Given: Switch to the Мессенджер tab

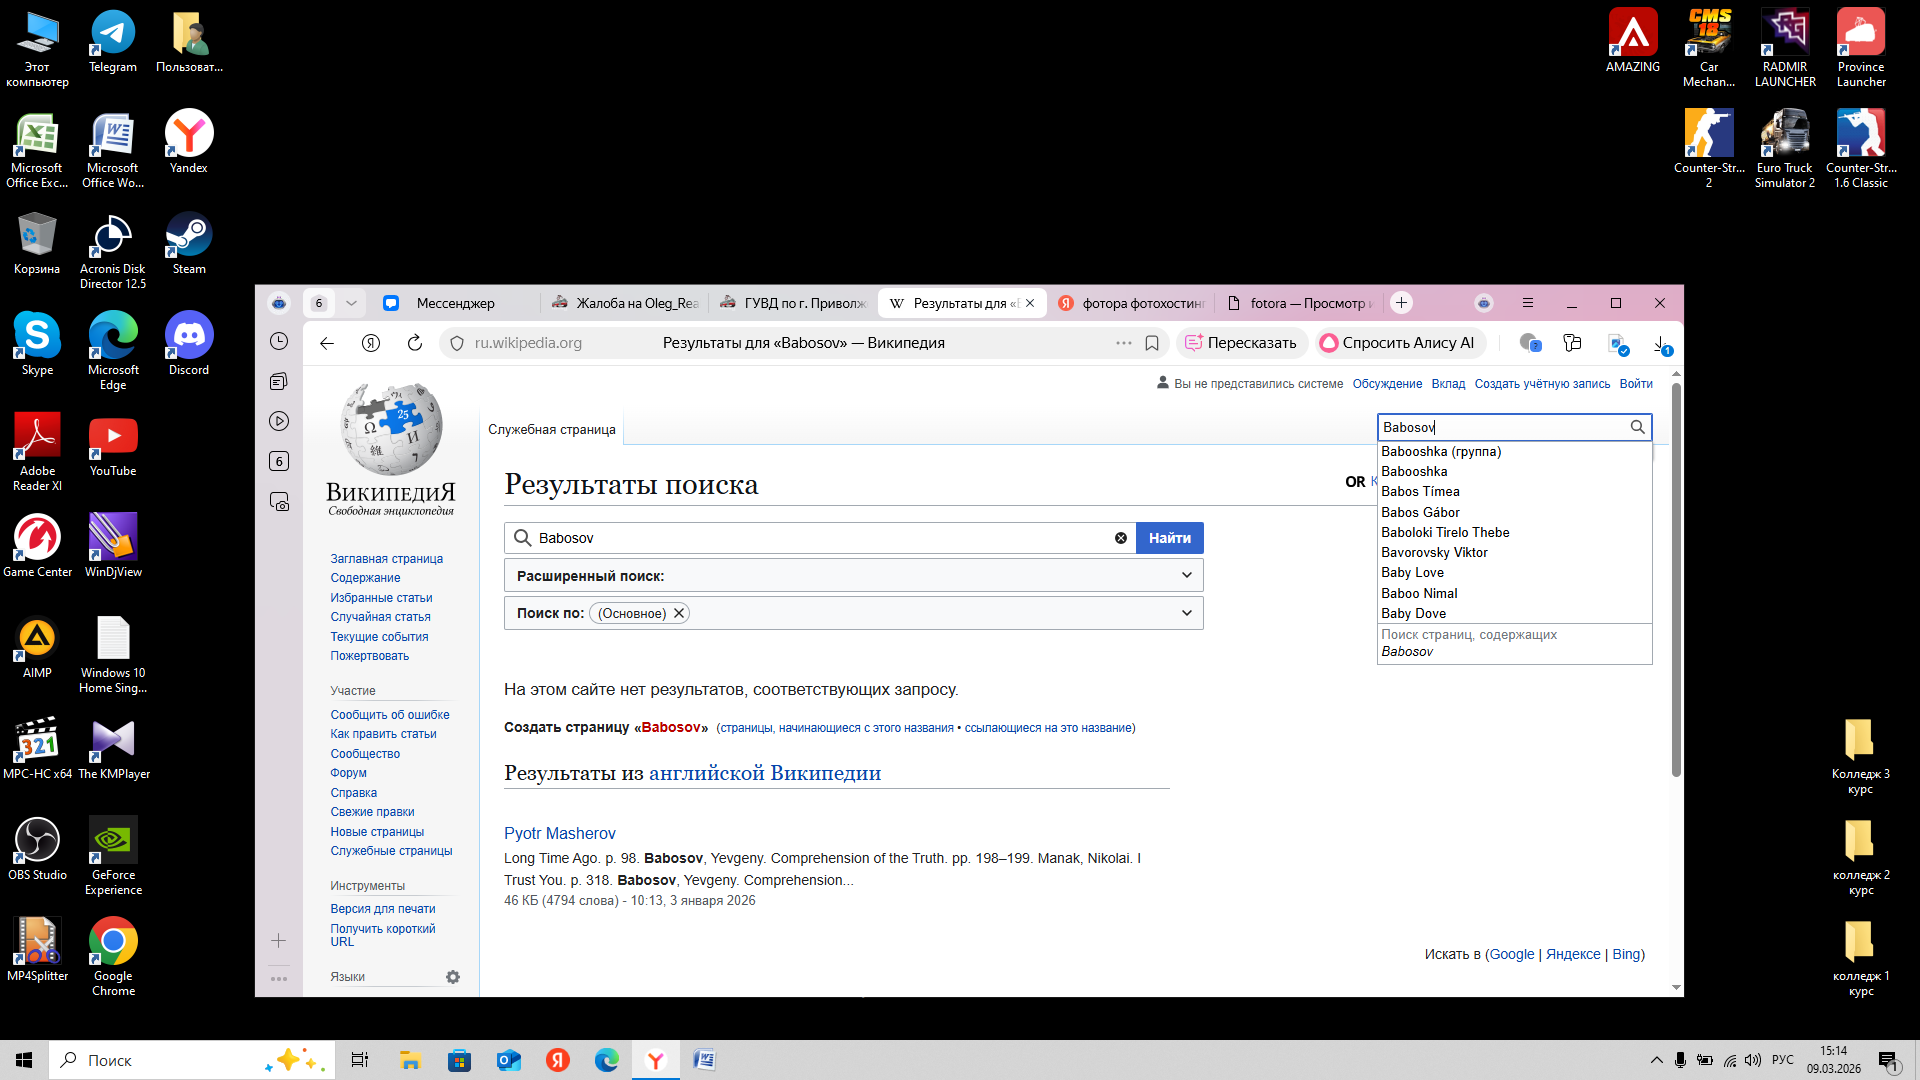Looking at the screenshot, I should tap(455, 303).
